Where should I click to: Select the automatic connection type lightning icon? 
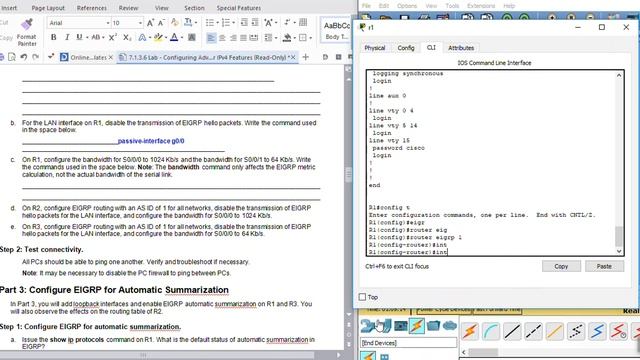pos(470,331)
